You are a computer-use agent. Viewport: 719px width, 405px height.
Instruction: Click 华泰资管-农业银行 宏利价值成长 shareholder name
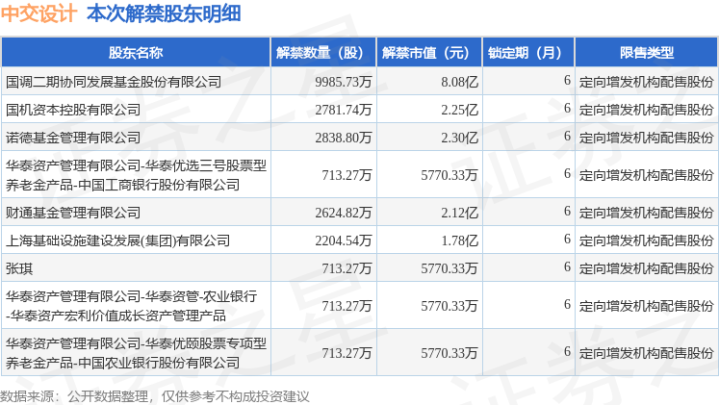(131, 306)
